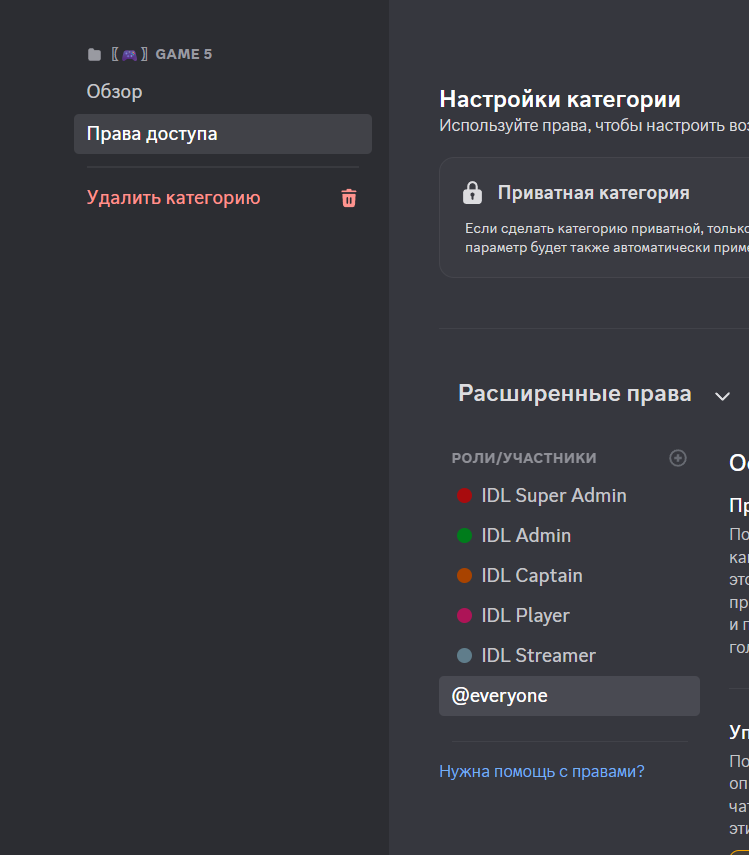
Task: Click the gray-blue dot of IDL Streamer
Action: [x=464, y=656]
